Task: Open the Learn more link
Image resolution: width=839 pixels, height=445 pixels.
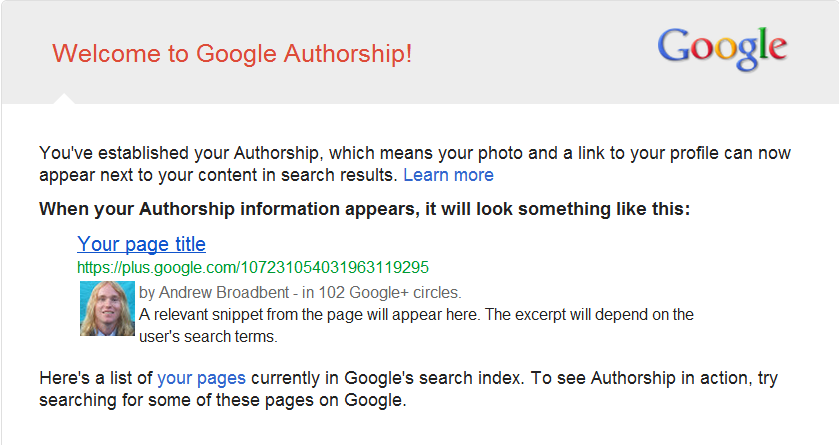Action: (448, 175)
